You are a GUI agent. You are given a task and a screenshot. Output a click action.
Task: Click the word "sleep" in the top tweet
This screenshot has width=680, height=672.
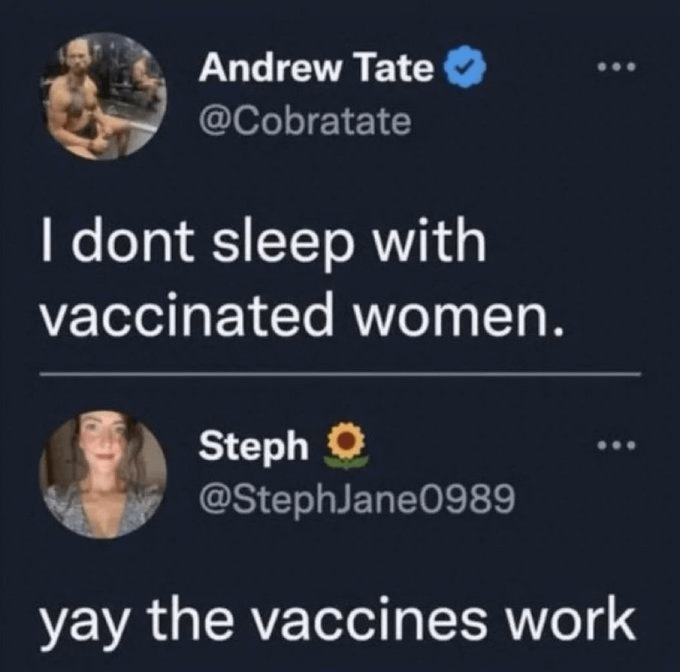294,246
